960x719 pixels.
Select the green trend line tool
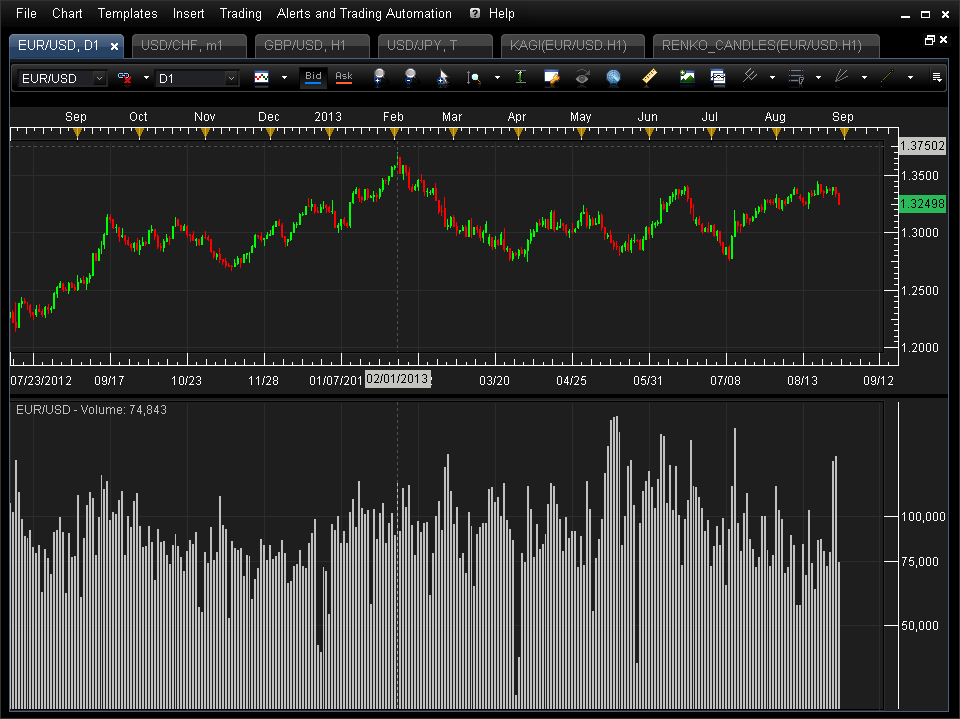887,77
